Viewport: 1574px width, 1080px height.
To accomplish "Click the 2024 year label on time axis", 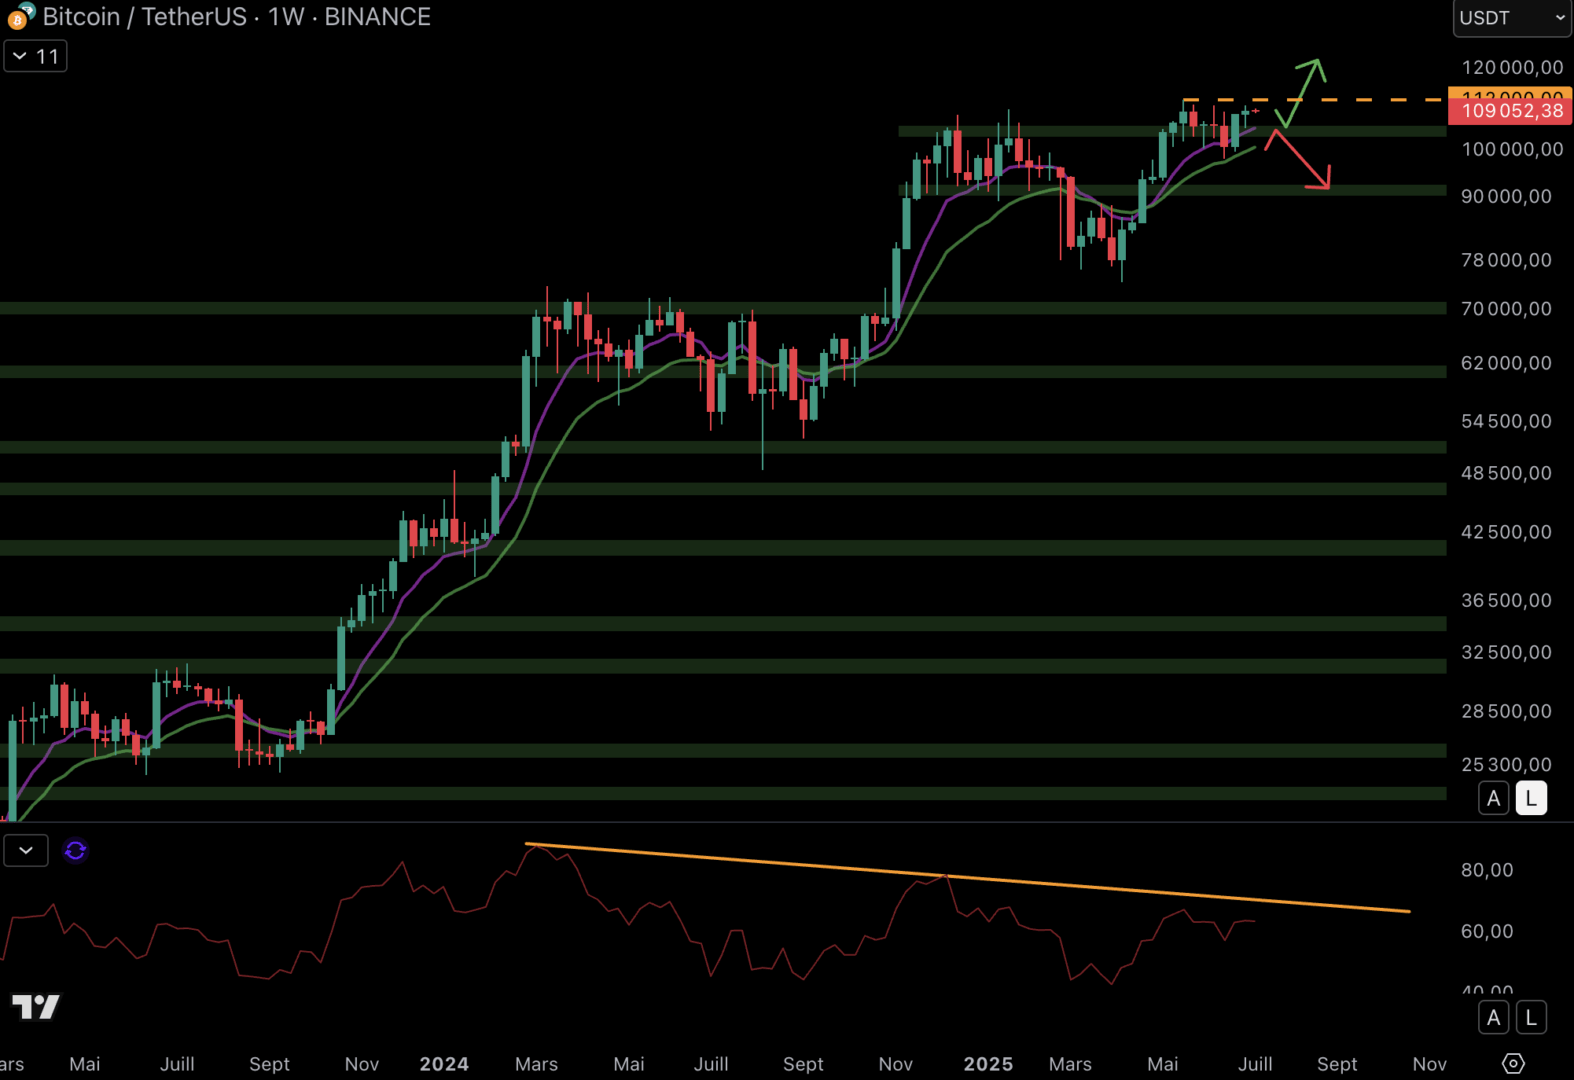I will 444,1064.
